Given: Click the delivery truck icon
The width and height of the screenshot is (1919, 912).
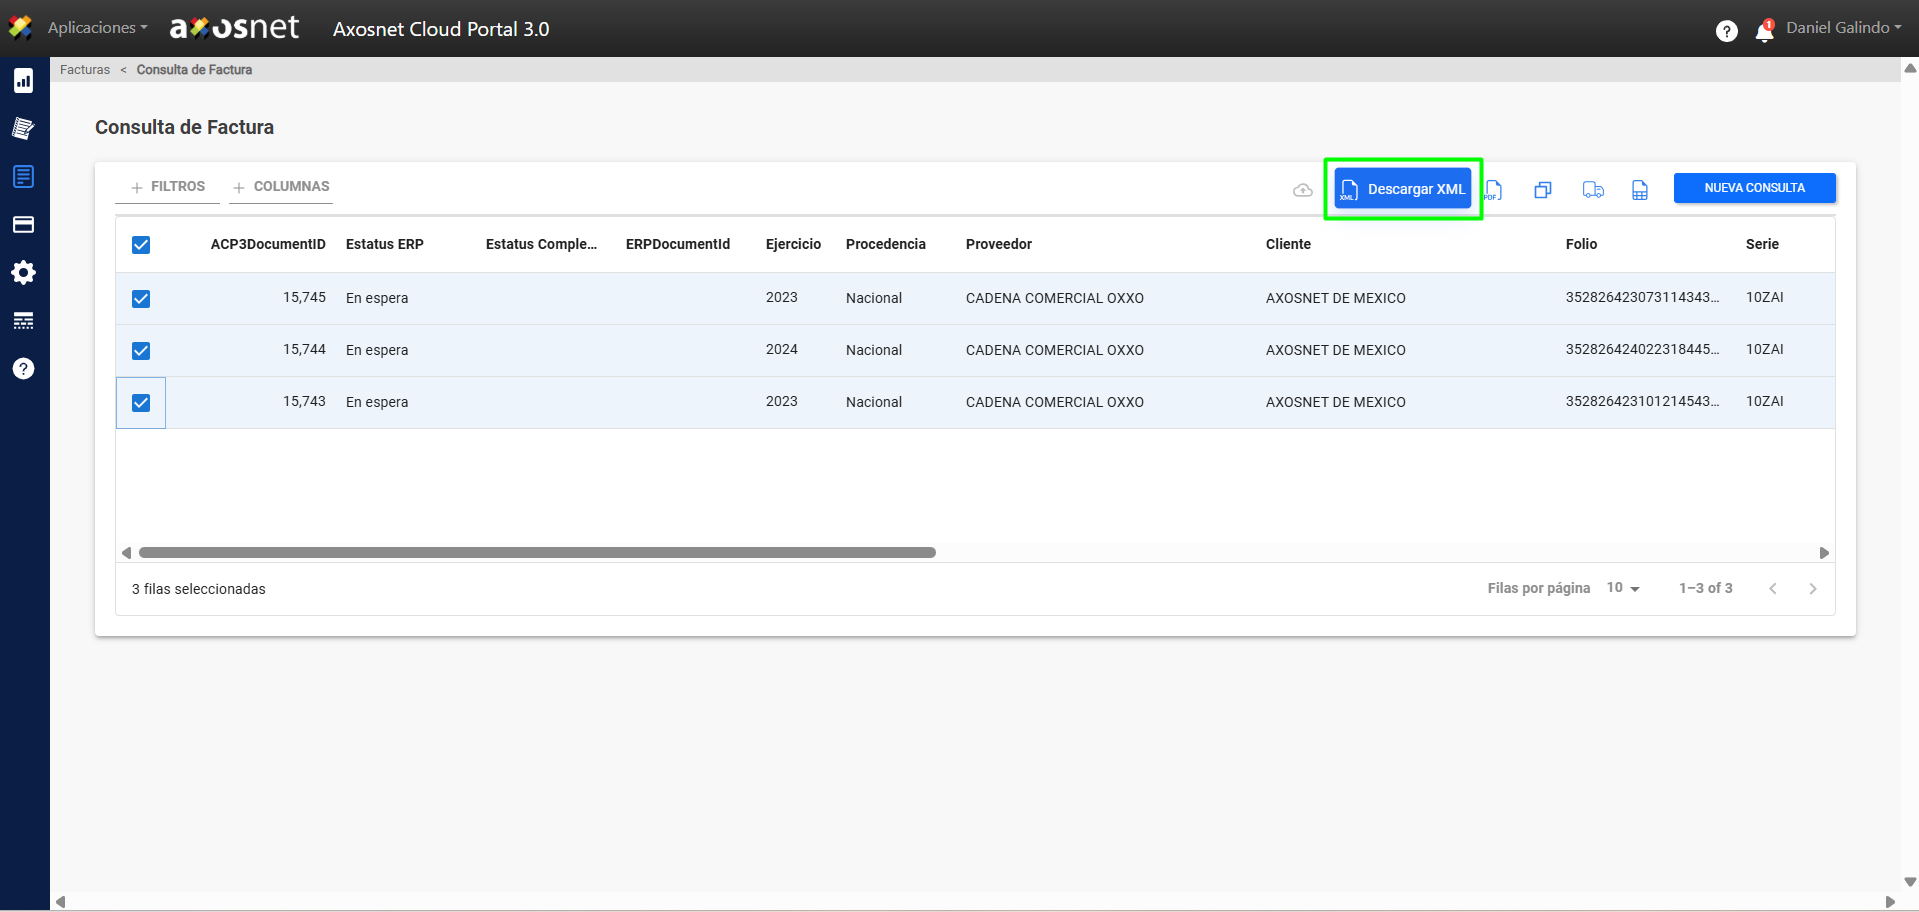Looking at the screenshot, I should (x=1593, y=190).
